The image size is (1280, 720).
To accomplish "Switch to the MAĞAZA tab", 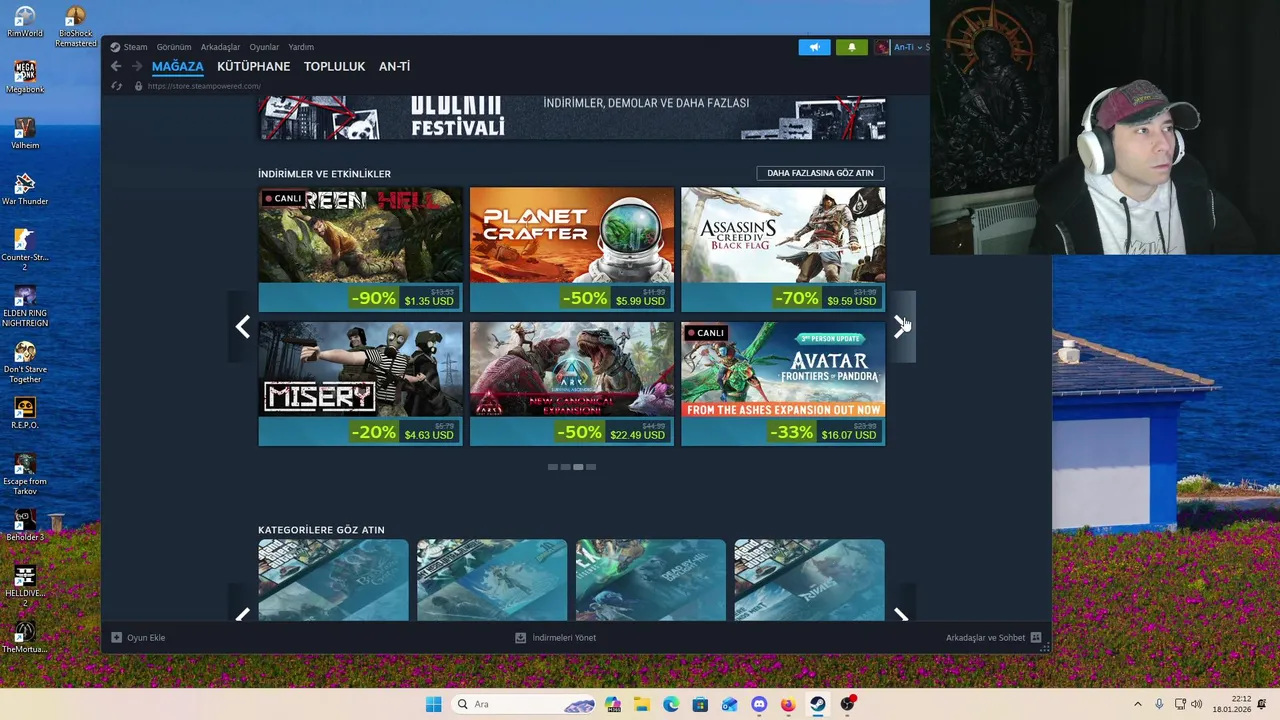I will click(x=178, y=66).
